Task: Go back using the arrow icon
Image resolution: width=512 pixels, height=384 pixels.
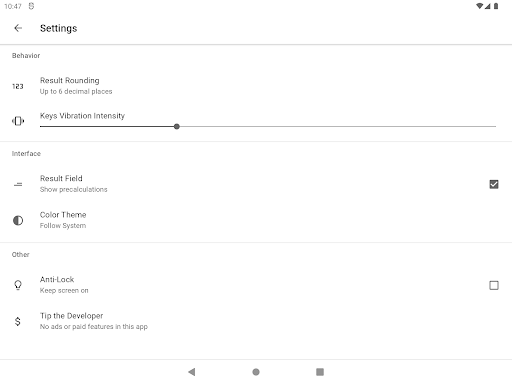Action: pos(18,28)
